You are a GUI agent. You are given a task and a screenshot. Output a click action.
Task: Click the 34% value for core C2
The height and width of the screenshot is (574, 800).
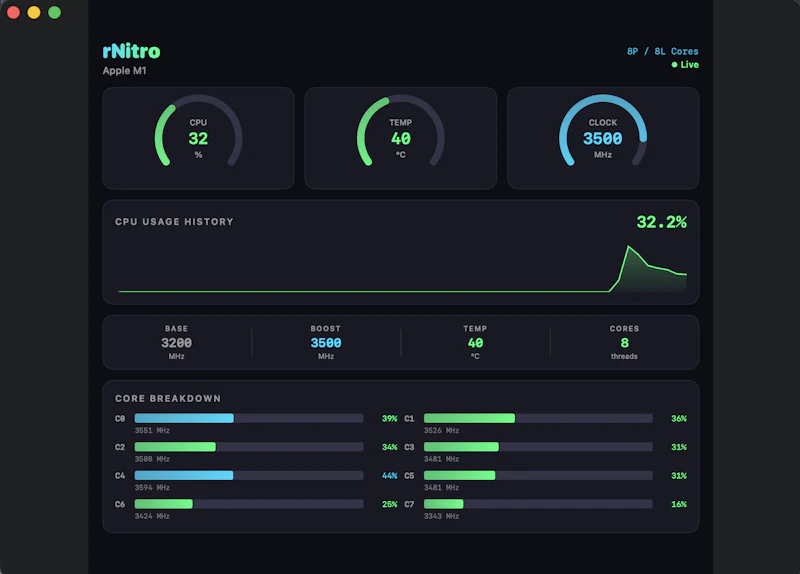[x=389, y=447]
